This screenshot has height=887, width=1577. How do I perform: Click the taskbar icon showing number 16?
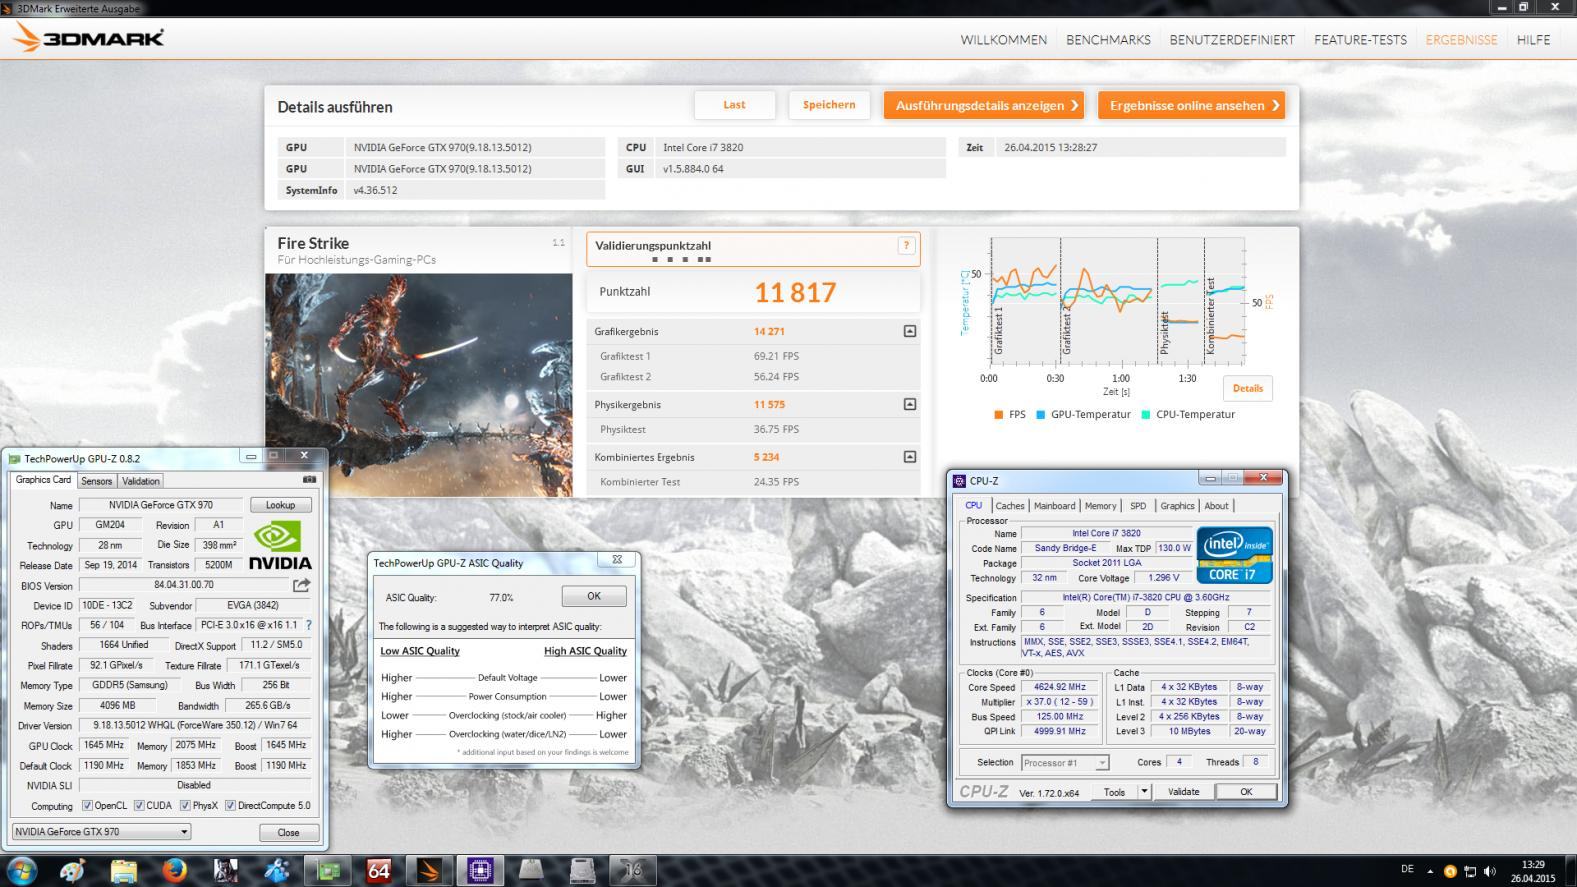point(633,871)
